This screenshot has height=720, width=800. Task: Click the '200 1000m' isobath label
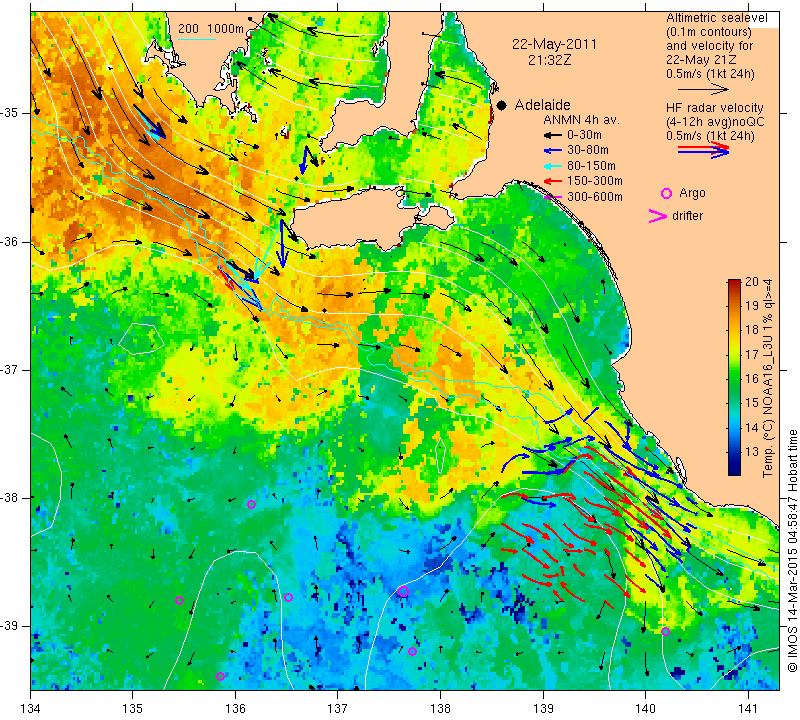211,29
